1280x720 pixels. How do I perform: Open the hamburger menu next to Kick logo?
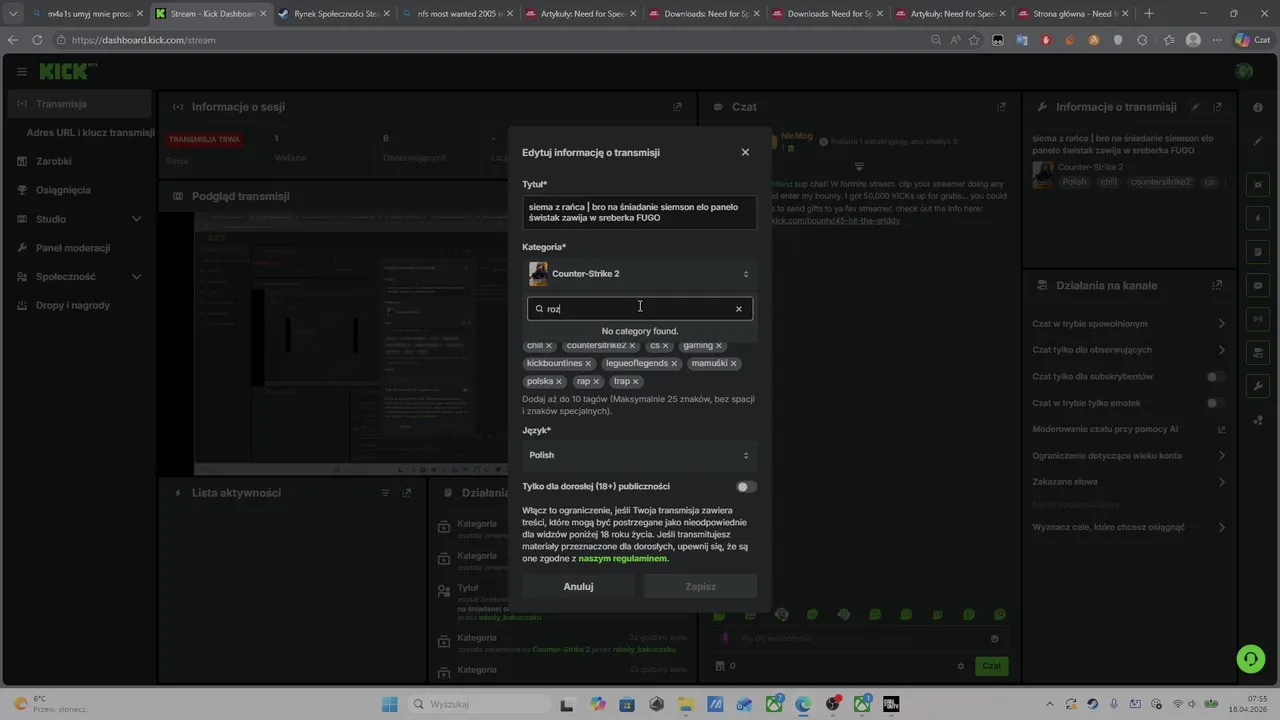[x=21, y=72]
